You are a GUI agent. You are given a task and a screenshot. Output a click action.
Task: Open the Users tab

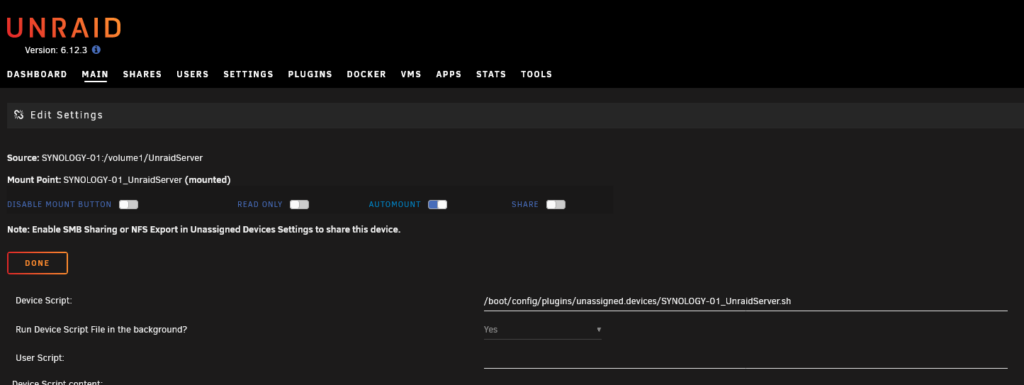click(193, 74)
